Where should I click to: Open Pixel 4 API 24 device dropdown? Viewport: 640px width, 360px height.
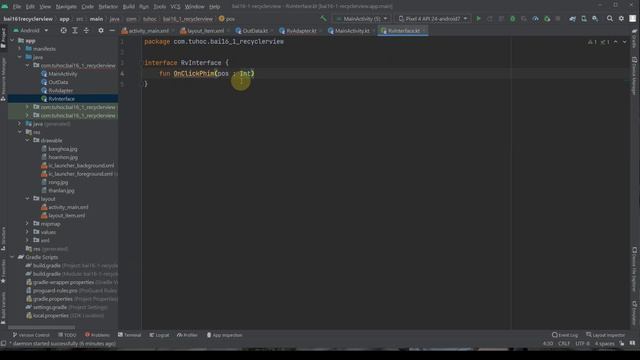click(x=433, y=19)
